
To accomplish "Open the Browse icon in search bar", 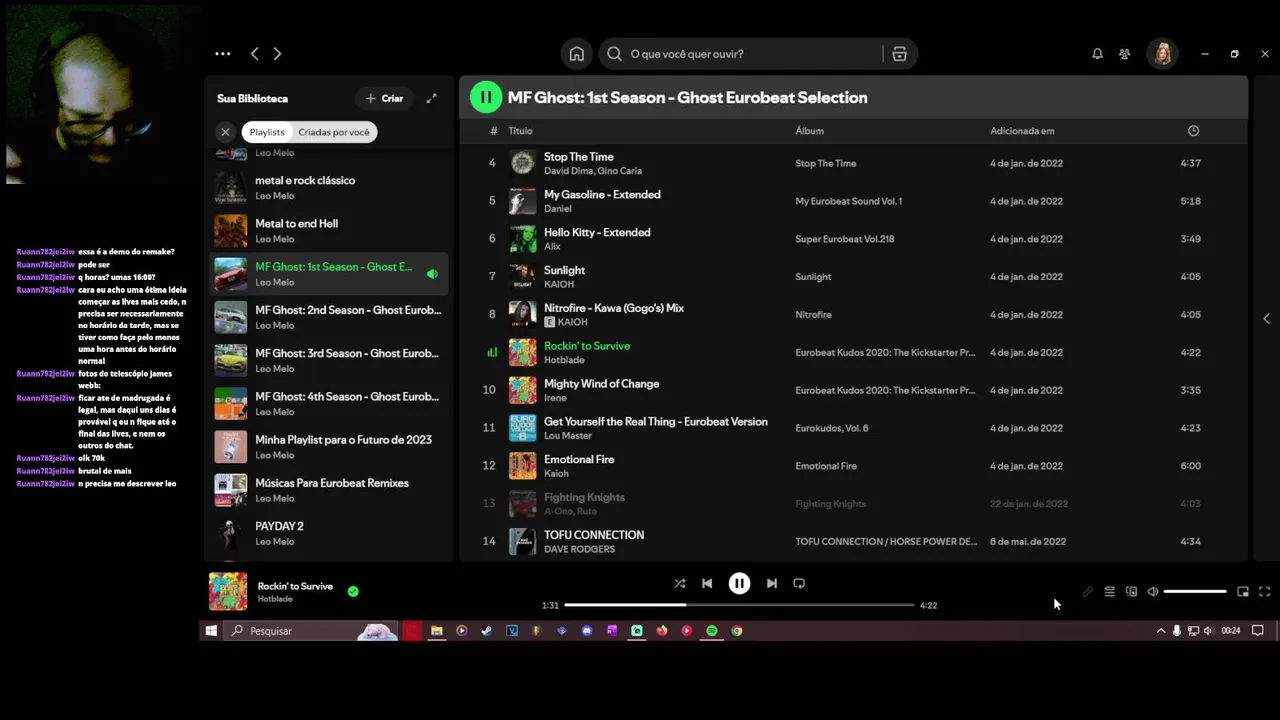I will click(899, 54).
